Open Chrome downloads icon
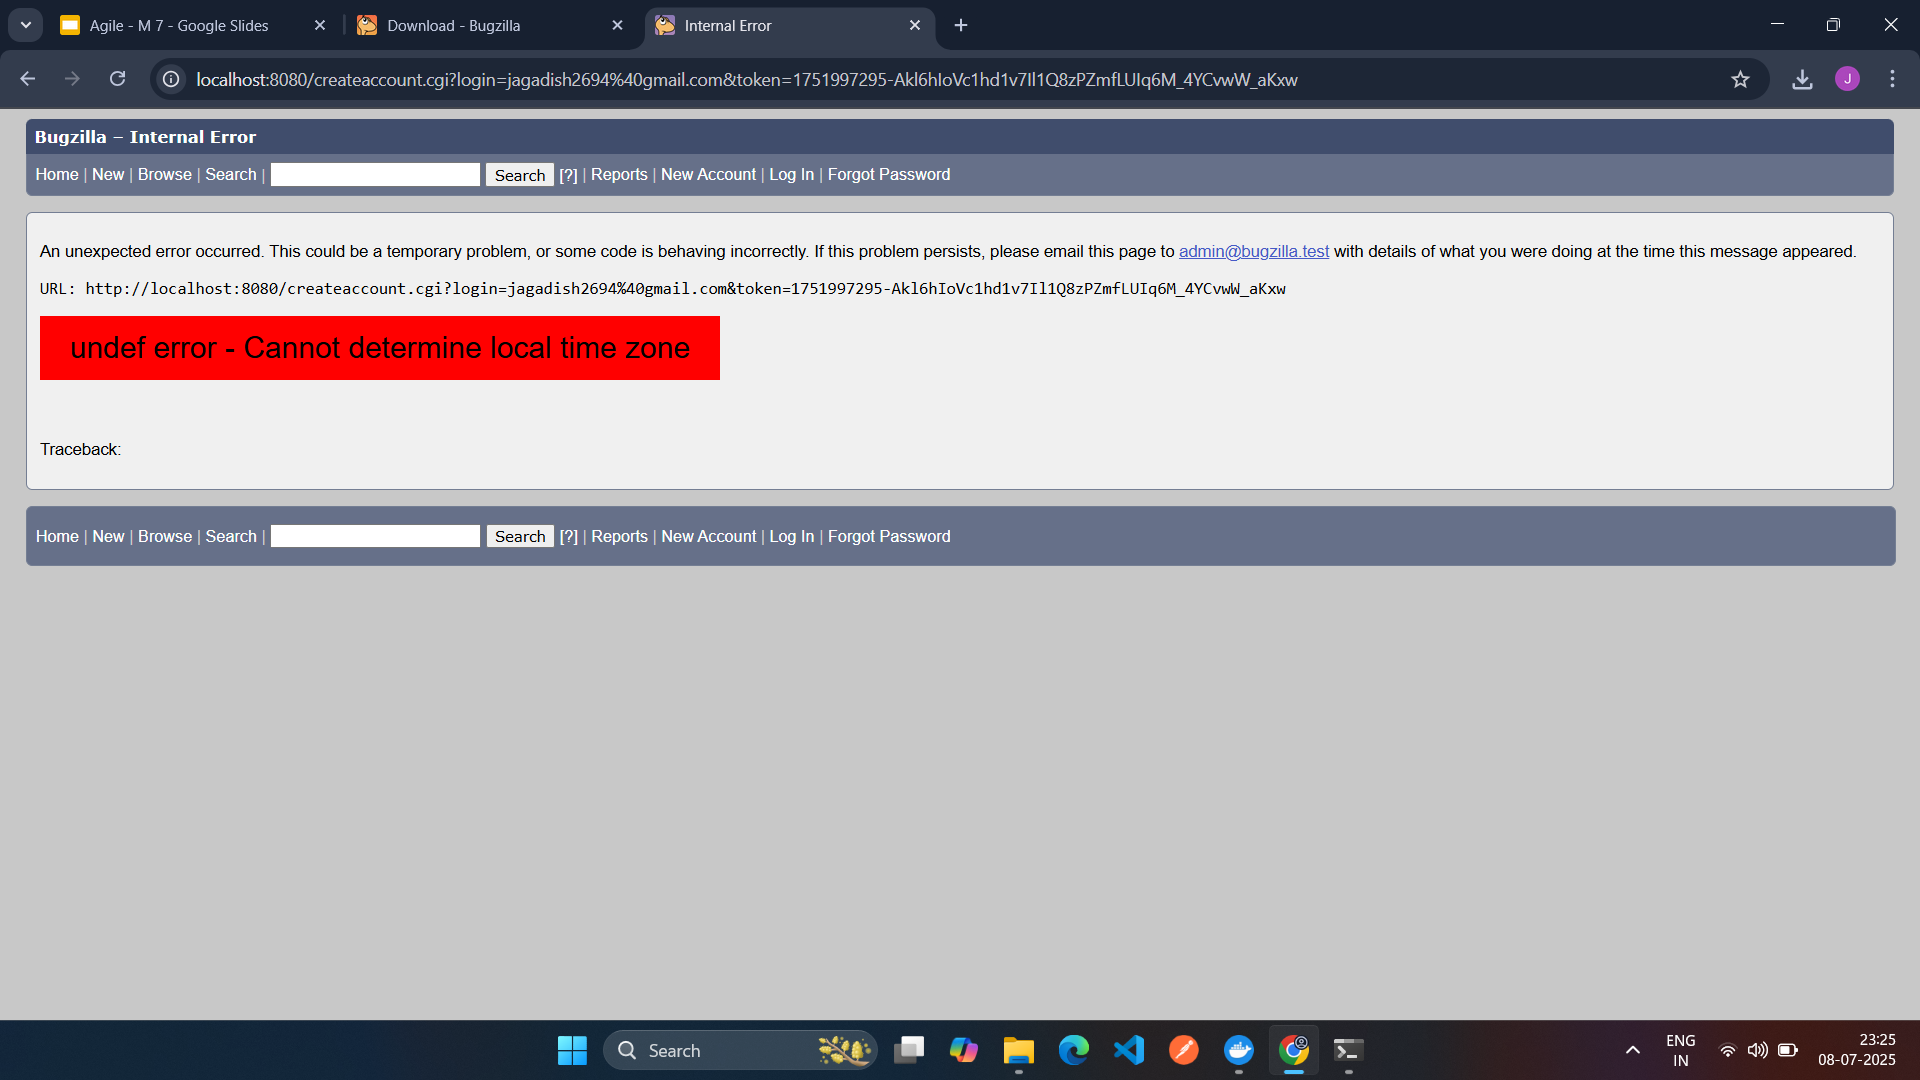 coord(1802,79)
